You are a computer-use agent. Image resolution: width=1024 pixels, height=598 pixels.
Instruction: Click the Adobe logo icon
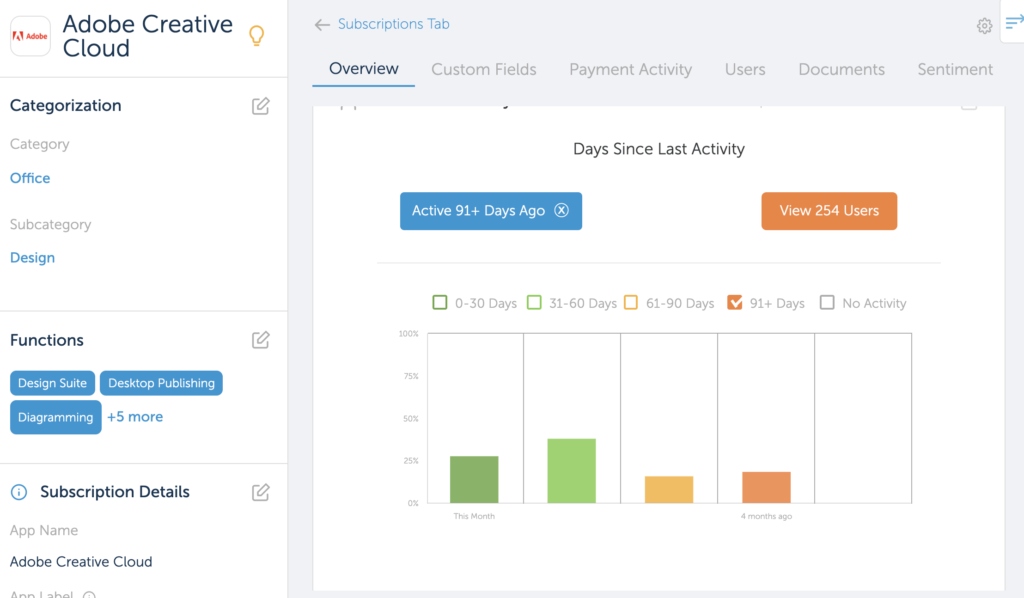(x=30, y=36)
